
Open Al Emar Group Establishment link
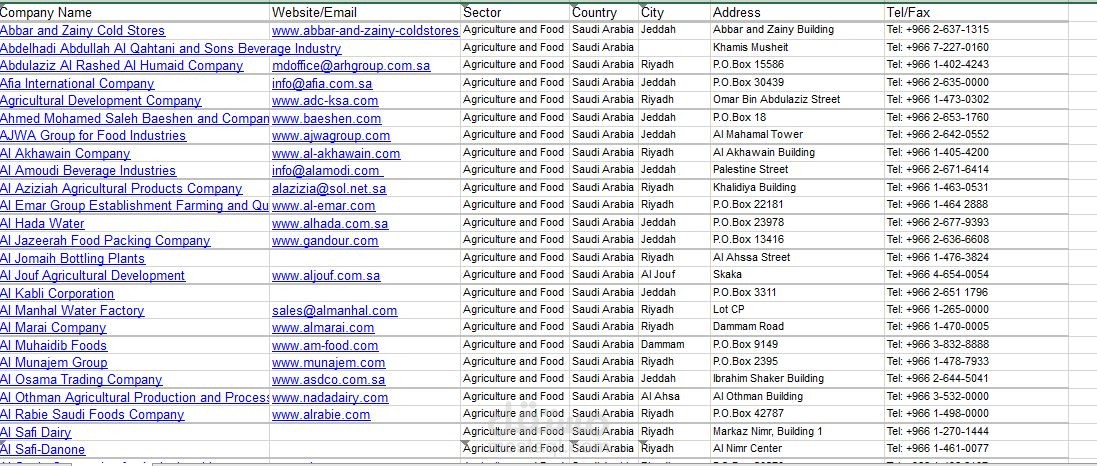tap(134, 206)
